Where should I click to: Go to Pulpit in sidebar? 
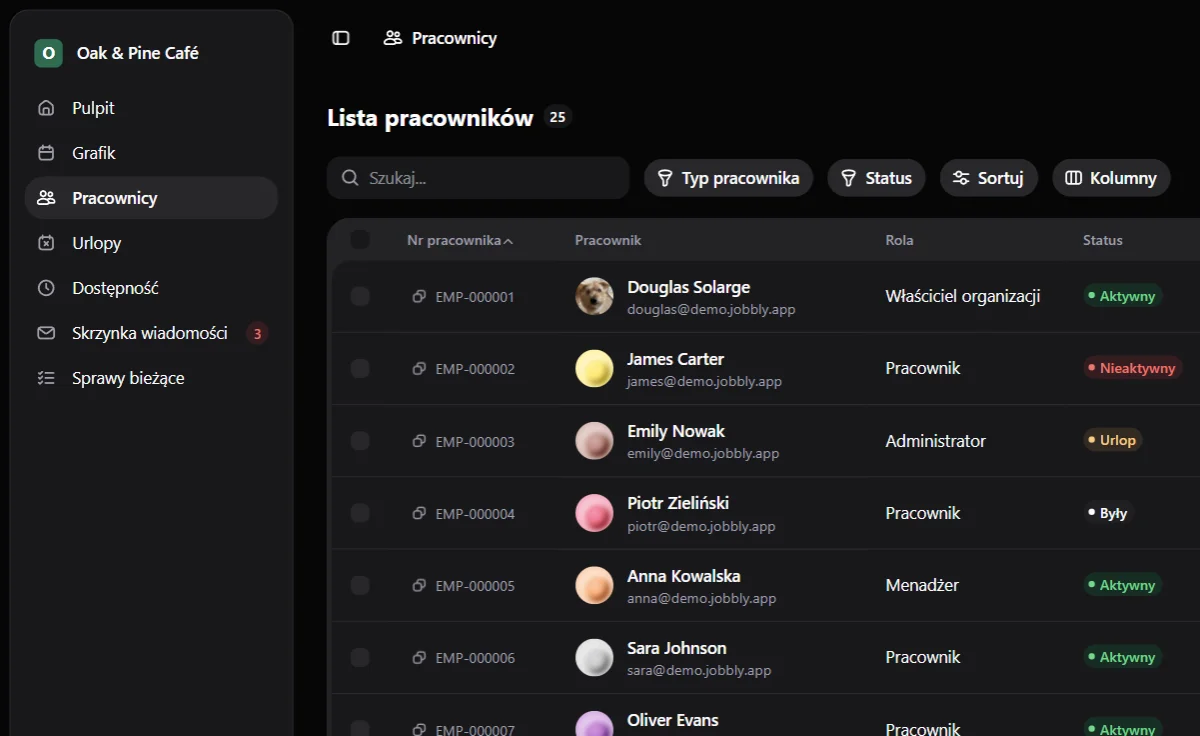pyautogui.click(x=151, y=108)
